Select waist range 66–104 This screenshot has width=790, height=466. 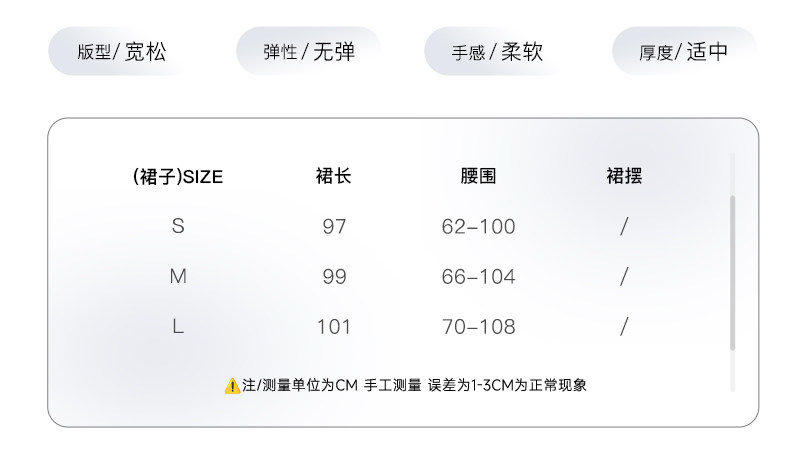point(478,277)
